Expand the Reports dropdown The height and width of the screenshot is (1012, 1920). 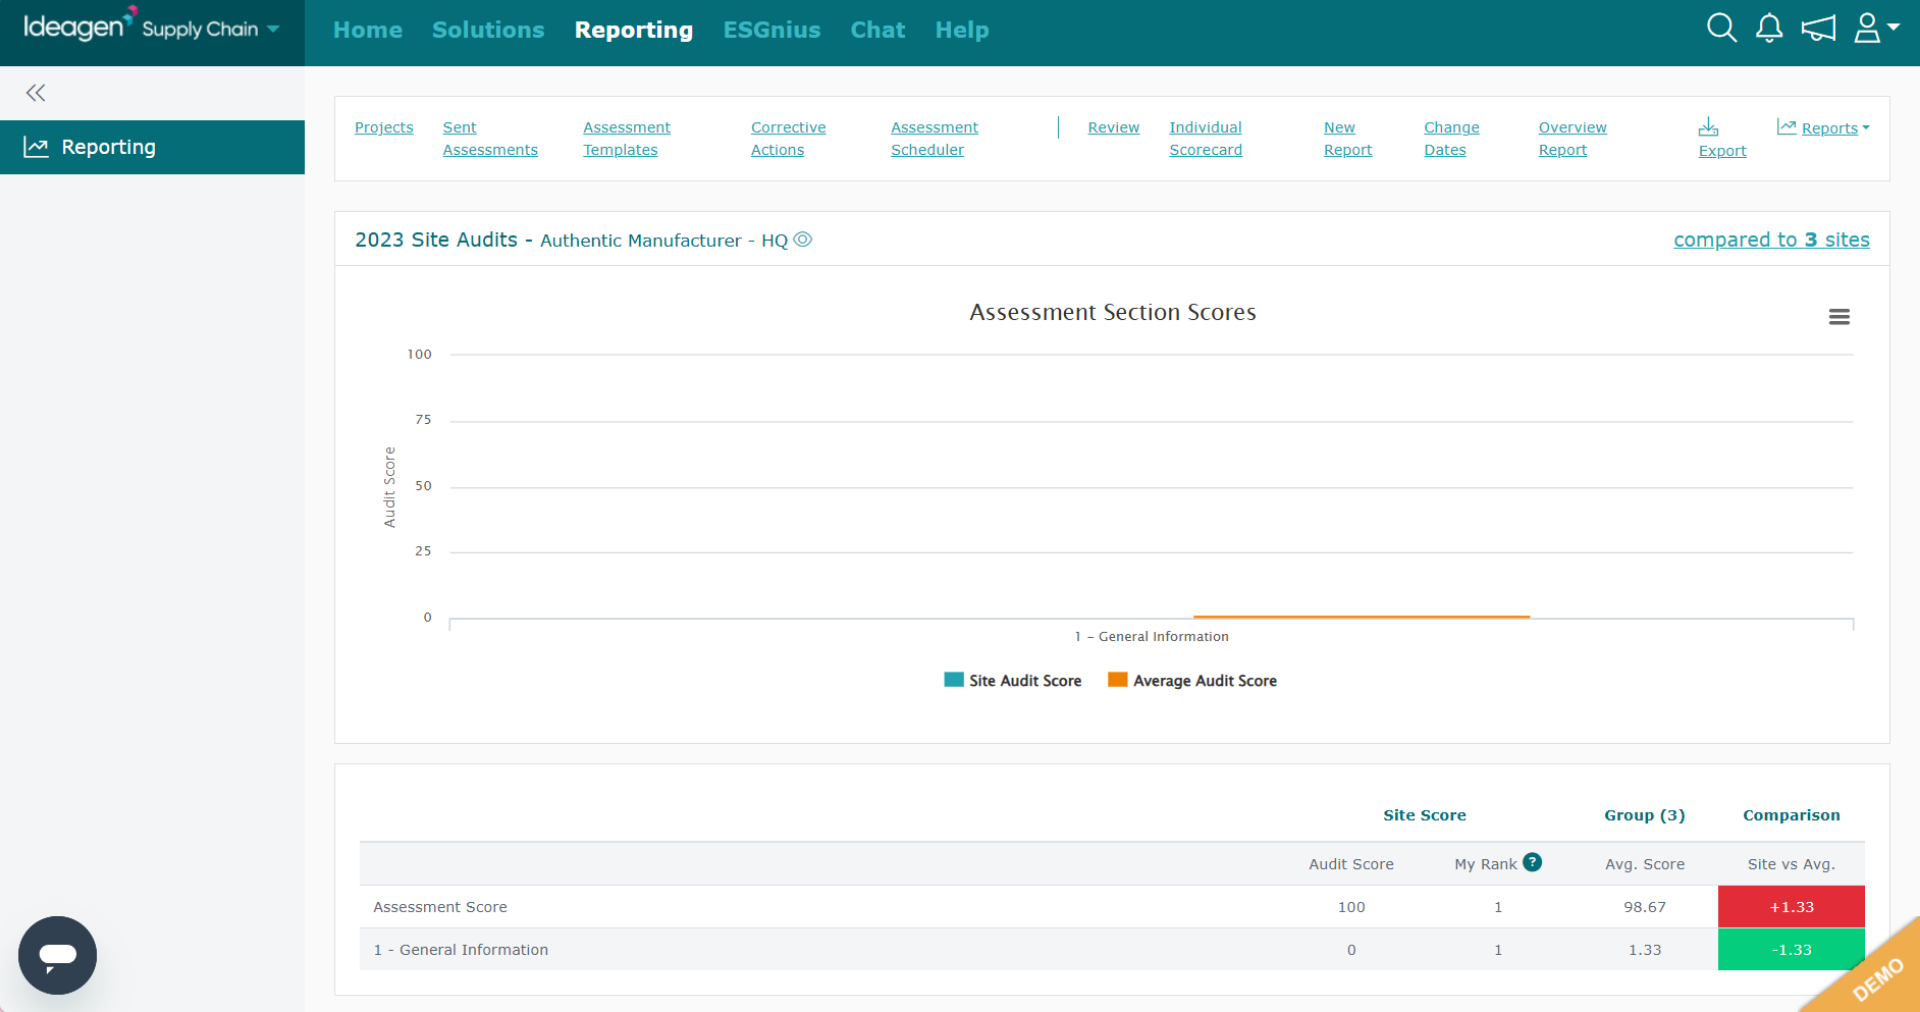click(x=1823, y=128)
